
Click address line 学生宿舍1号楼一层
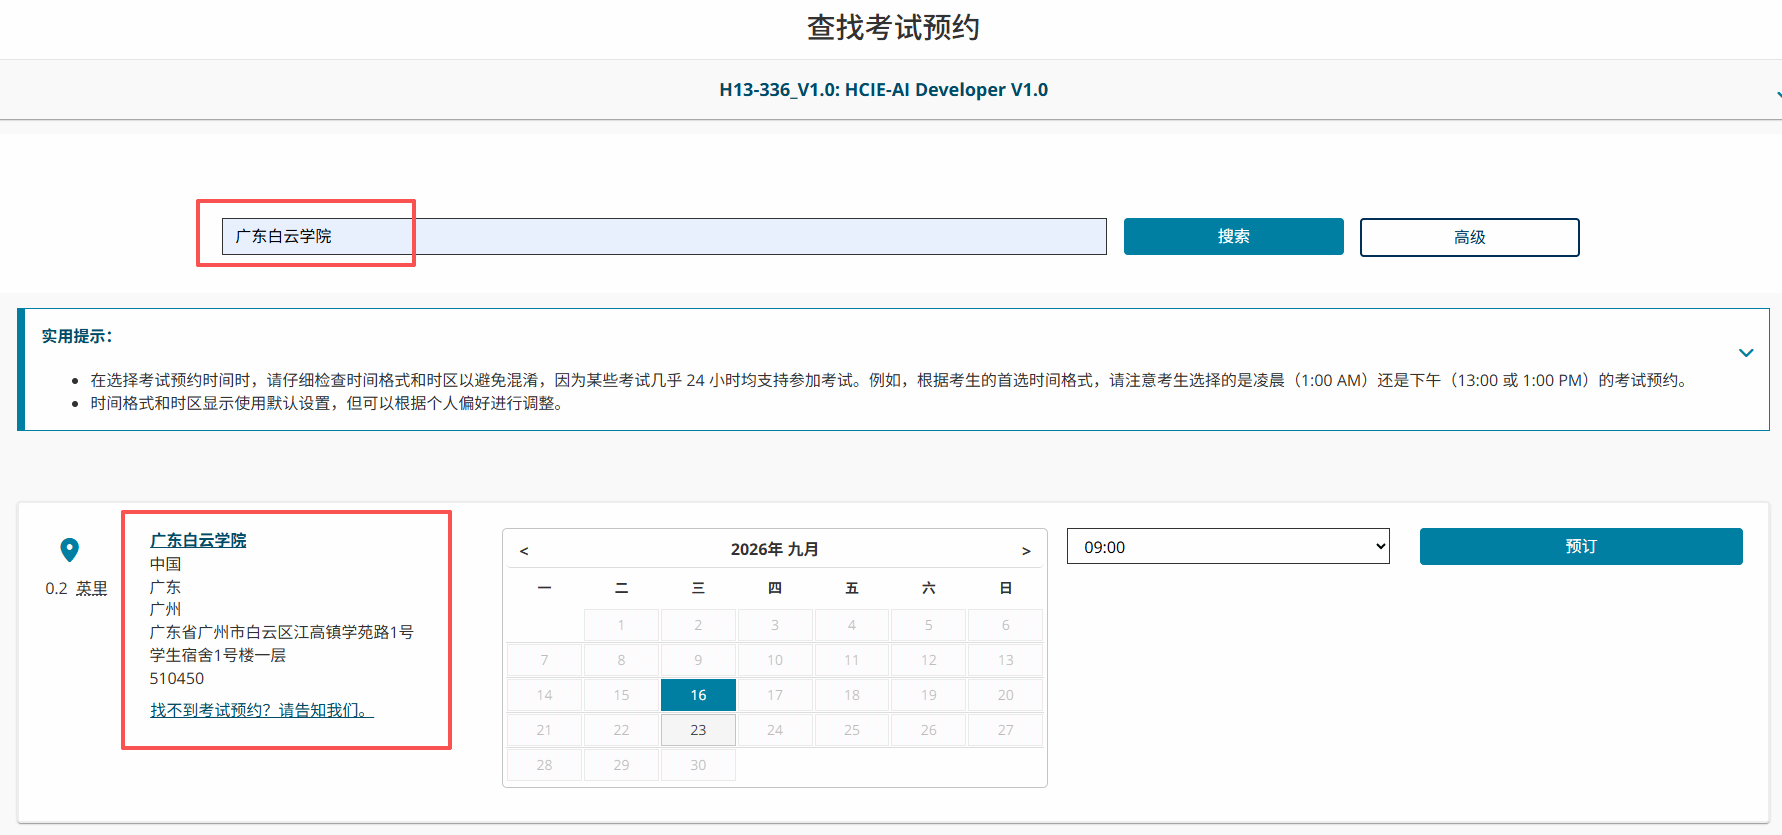[x=218, y=655]
